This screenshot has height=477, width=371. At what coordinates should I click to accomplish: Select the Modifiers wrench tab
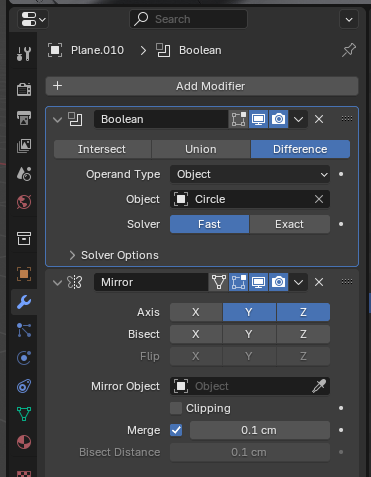point(24,302)
